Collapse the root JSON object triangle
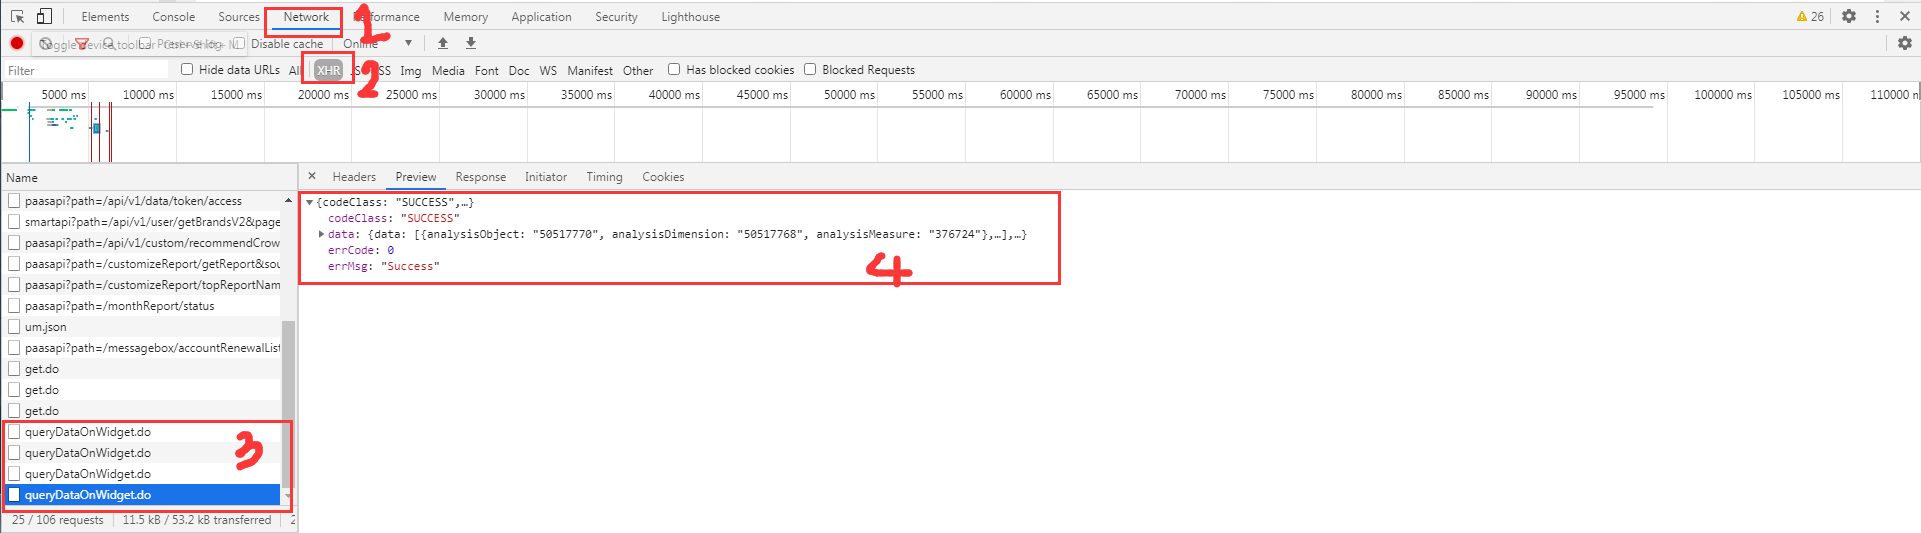 point(309,202)
